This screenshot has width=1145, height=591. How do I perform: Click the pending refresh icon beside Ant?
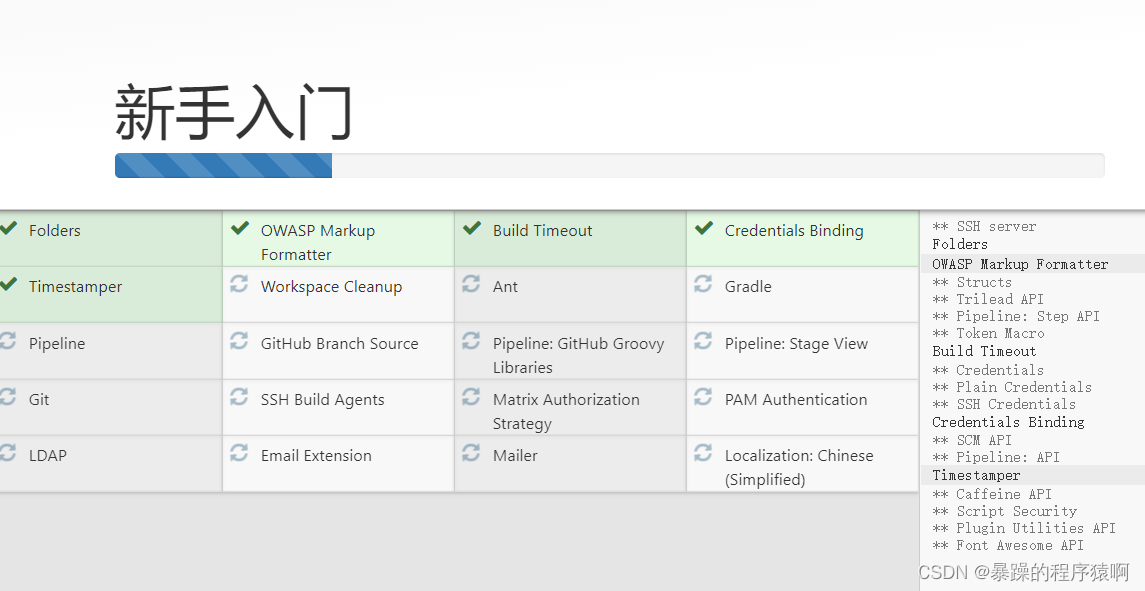(x=471, y=283)
